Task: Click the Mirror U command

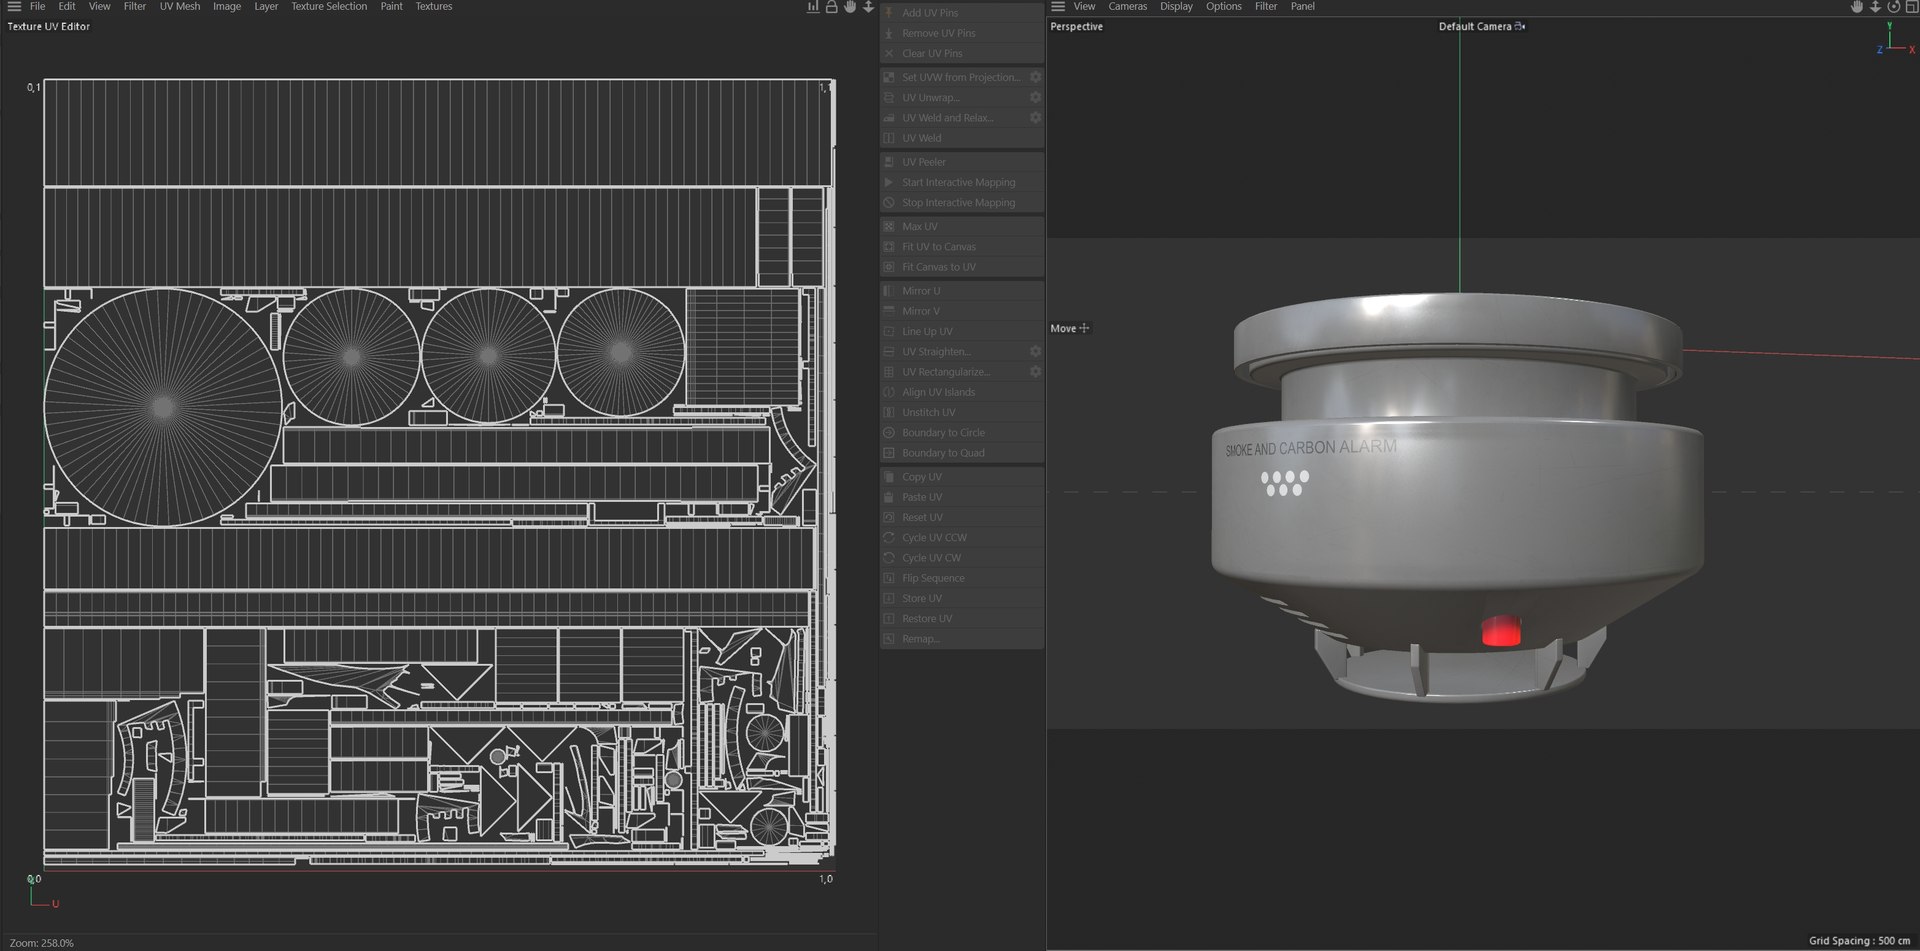Action: pyautogui.click(x=962, y=291)
